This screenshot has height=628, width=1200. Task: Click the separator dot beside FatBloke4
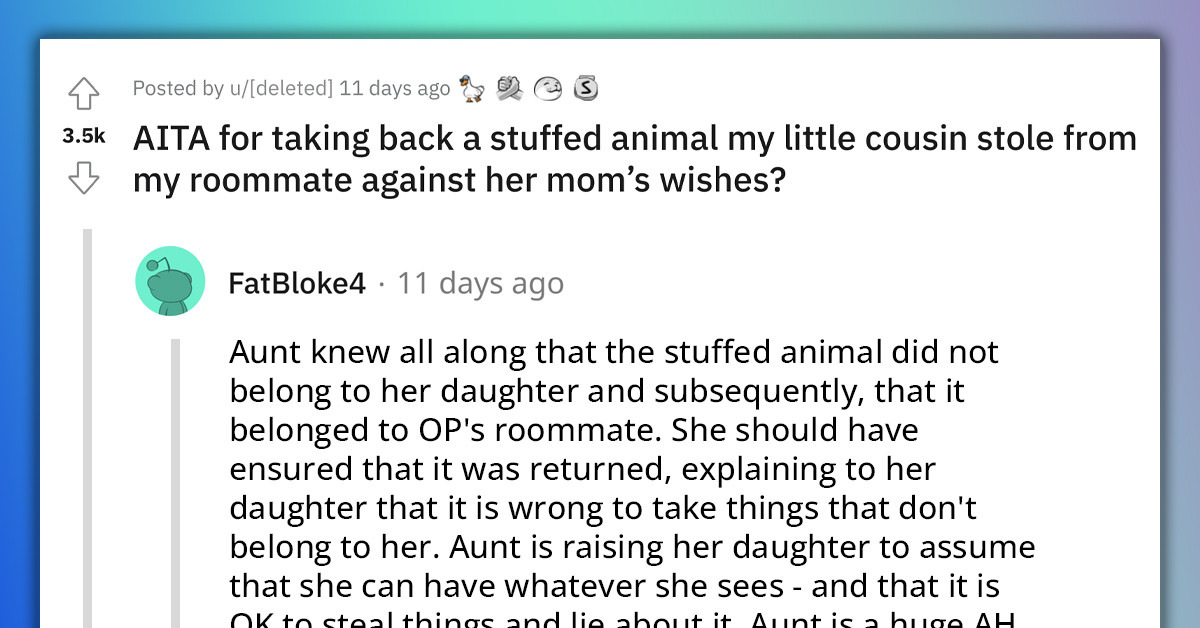coord(383,283)
